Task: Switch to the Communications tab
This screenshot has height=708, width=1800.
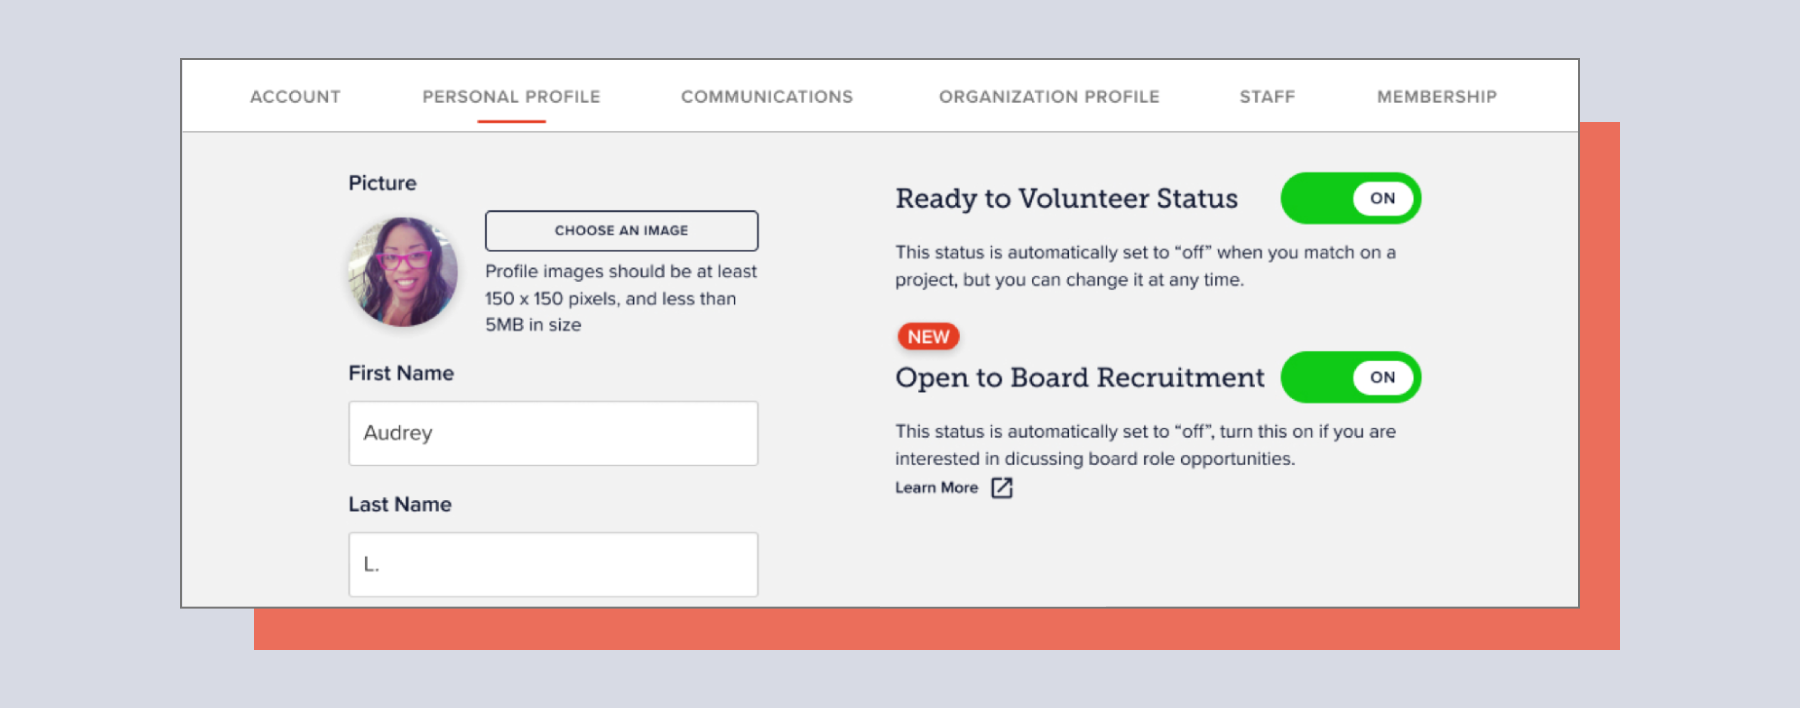Action: click(x=767, y=97)
